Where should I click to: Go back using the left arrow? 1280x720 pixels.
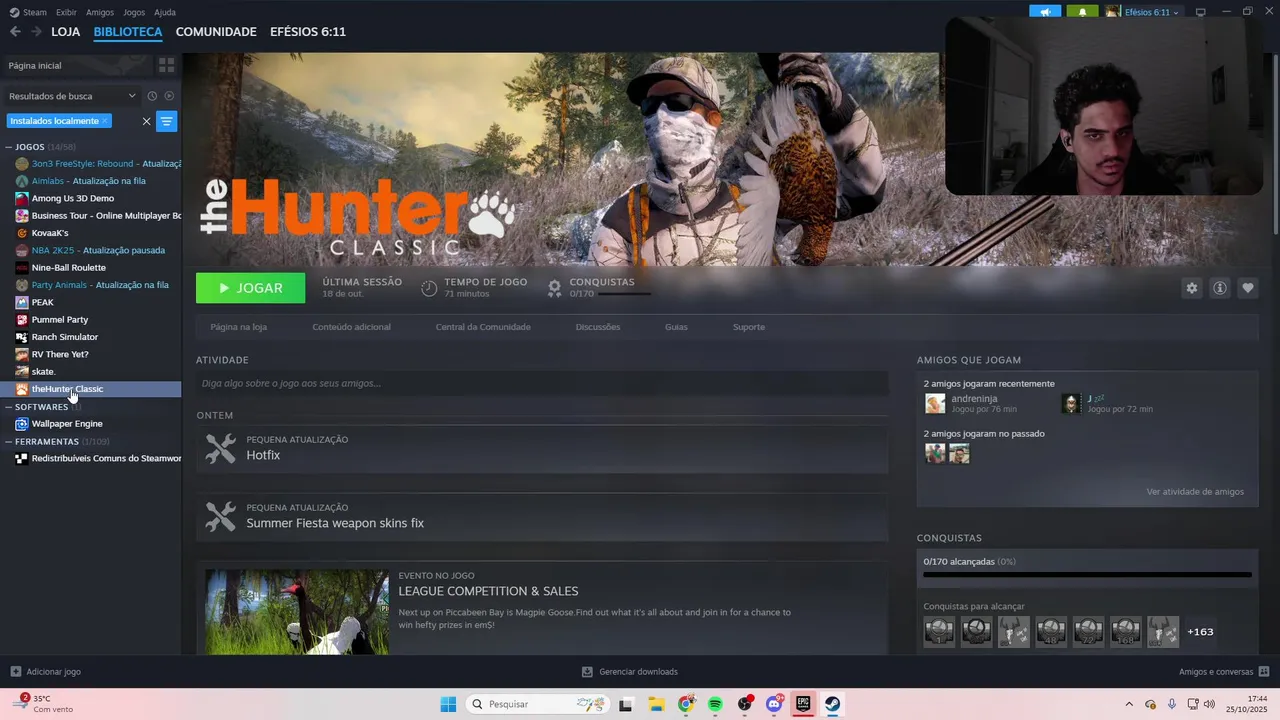pyautogui.click(x=15, y=32)
